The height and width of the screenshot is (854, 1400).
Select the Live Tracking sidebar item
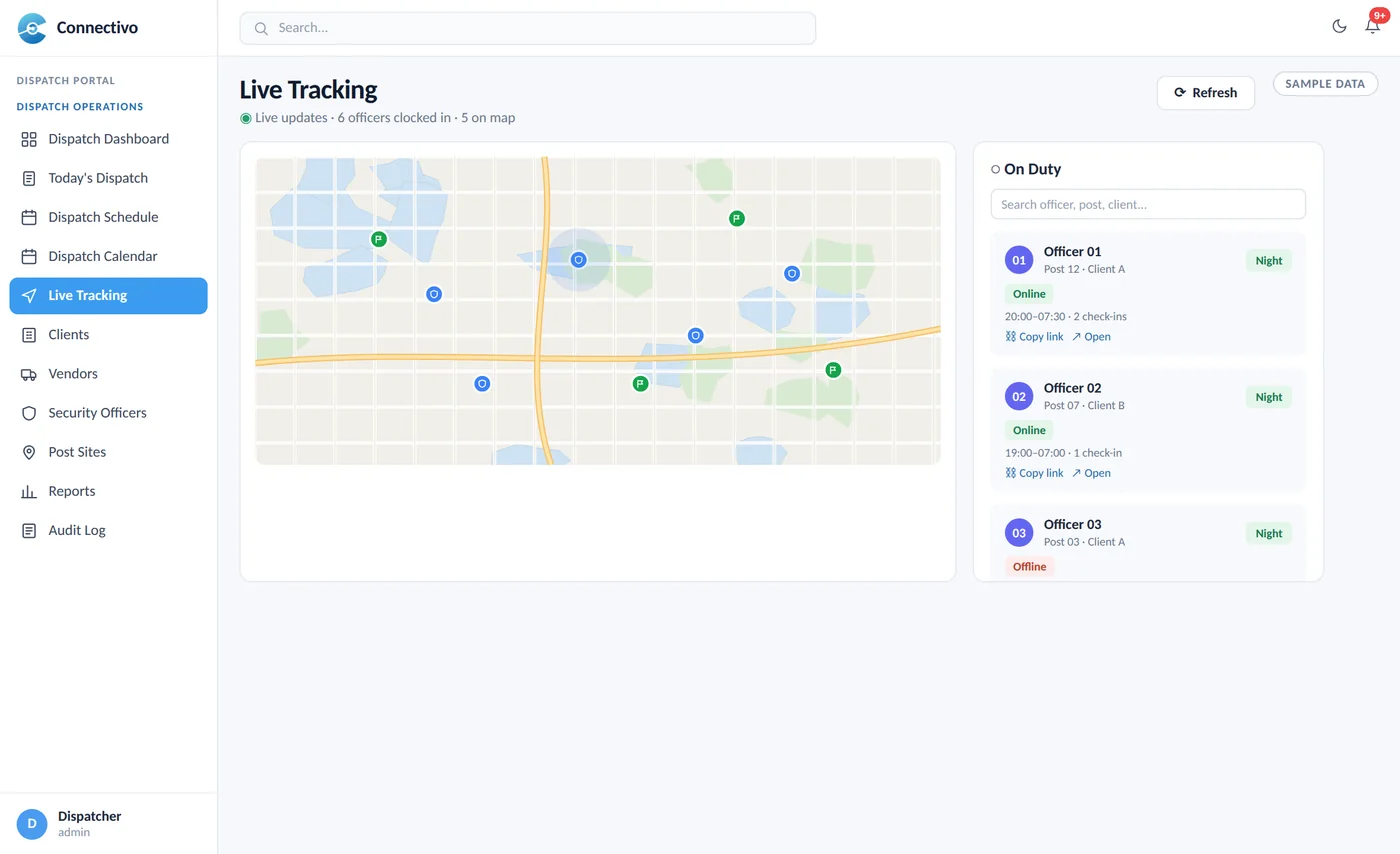coord(109,296)
